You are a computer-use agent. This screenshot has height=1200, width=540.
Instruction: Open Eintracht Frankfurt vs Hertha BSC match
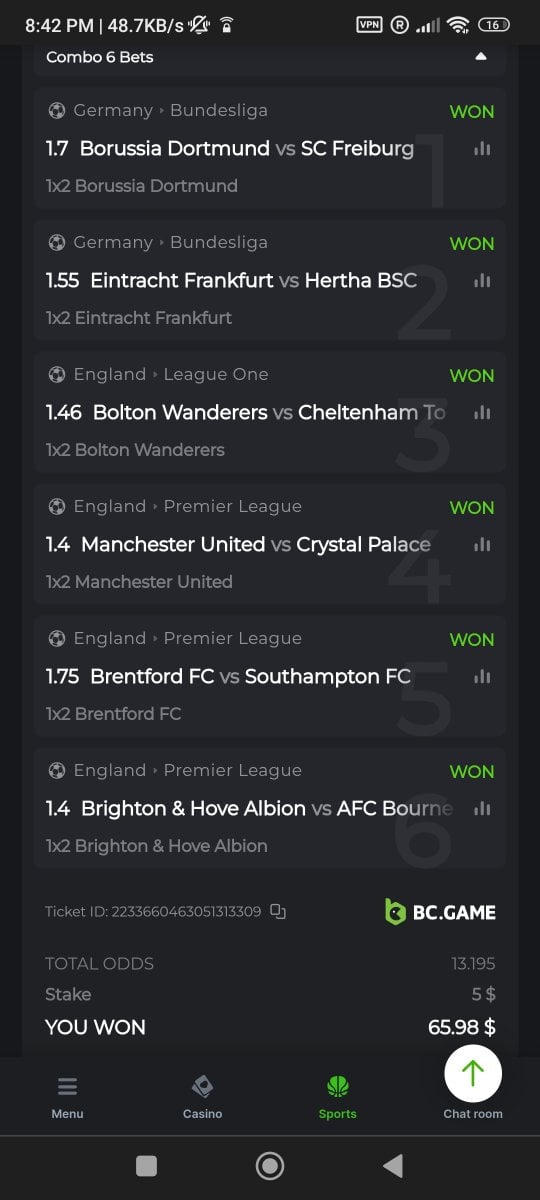click(x=253, y=280)
